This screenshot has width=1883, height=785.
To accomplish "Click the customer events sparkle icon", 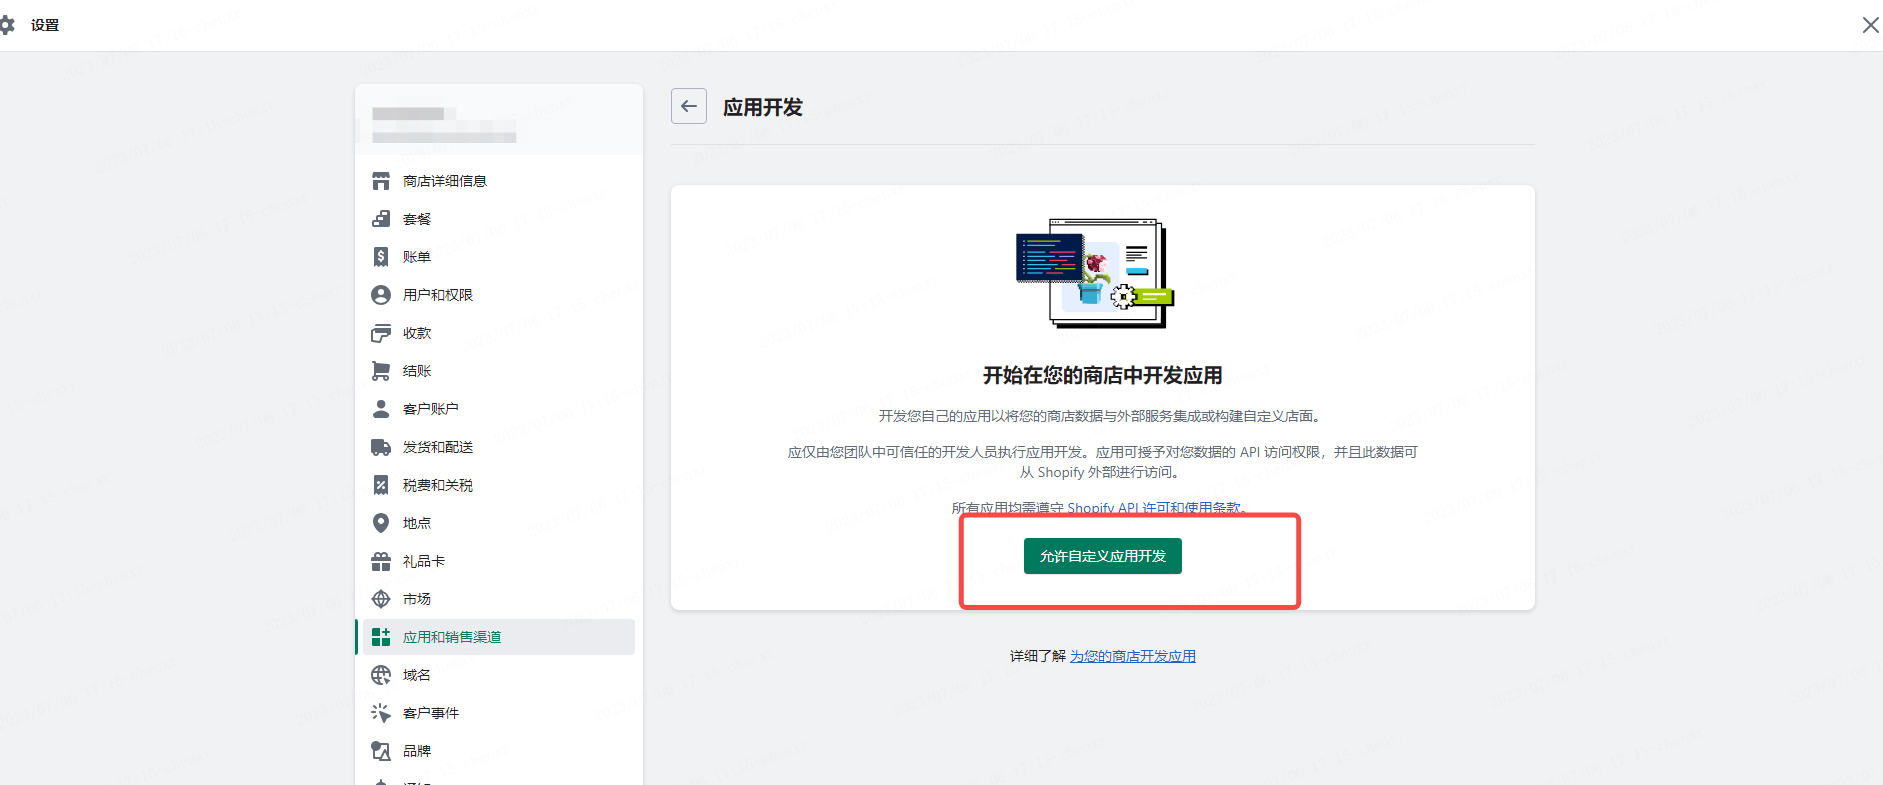I will 381,713.
